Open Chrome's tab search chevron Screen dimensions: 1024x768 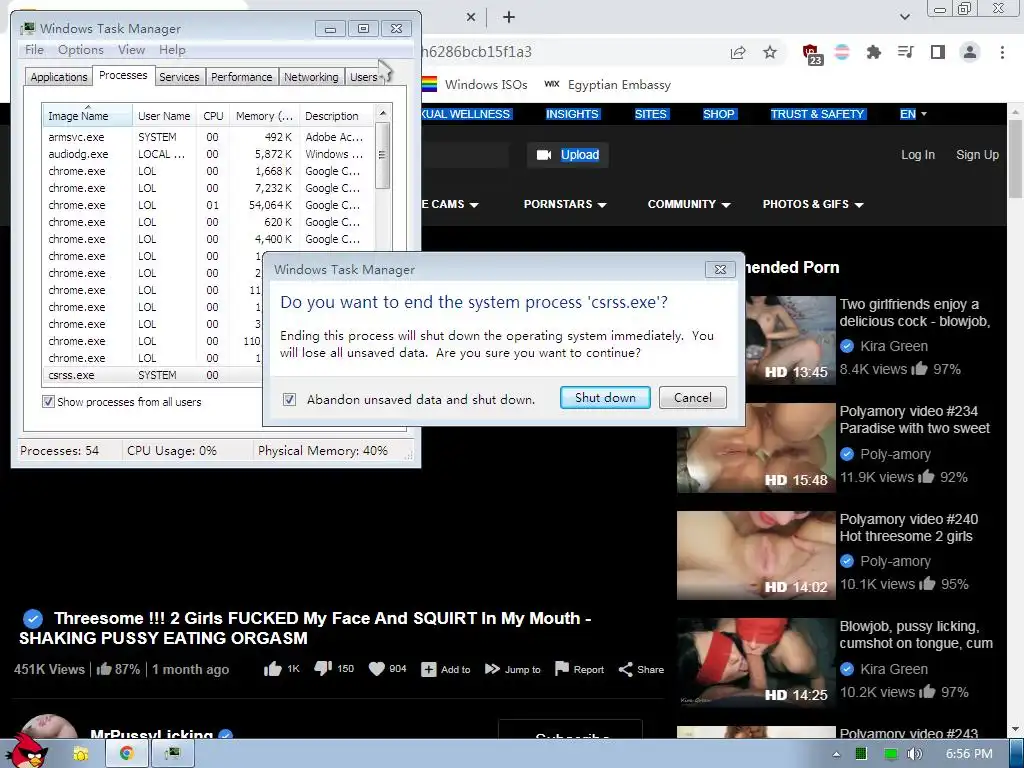905,17
